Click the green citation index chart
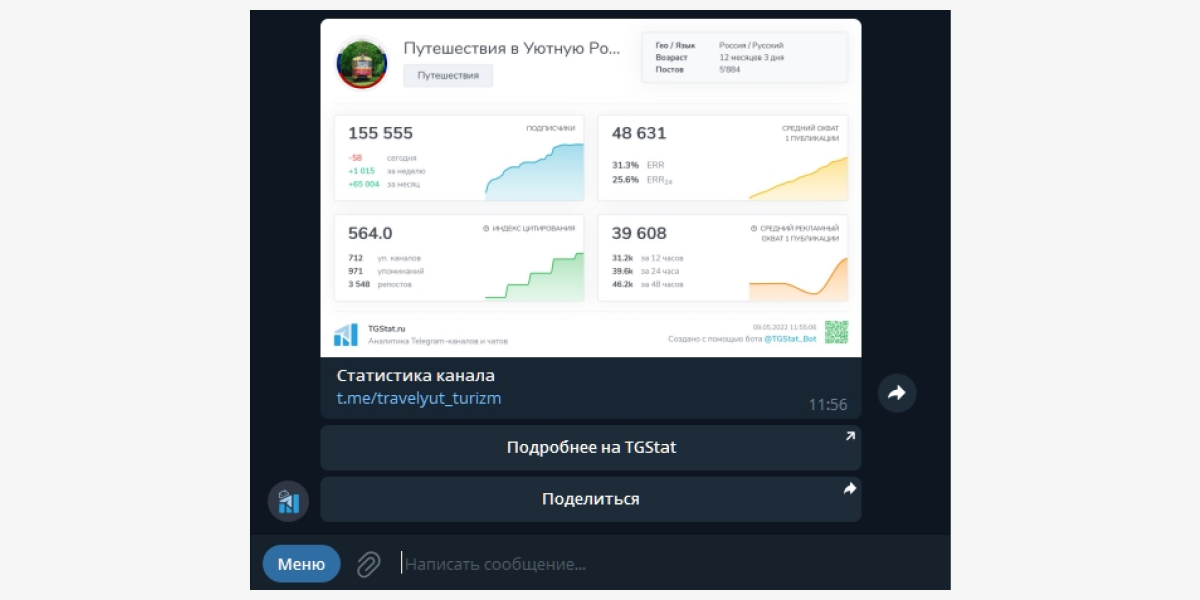Image resolution: width=1200 pixels, height=600 pixels. click(534, 276)
